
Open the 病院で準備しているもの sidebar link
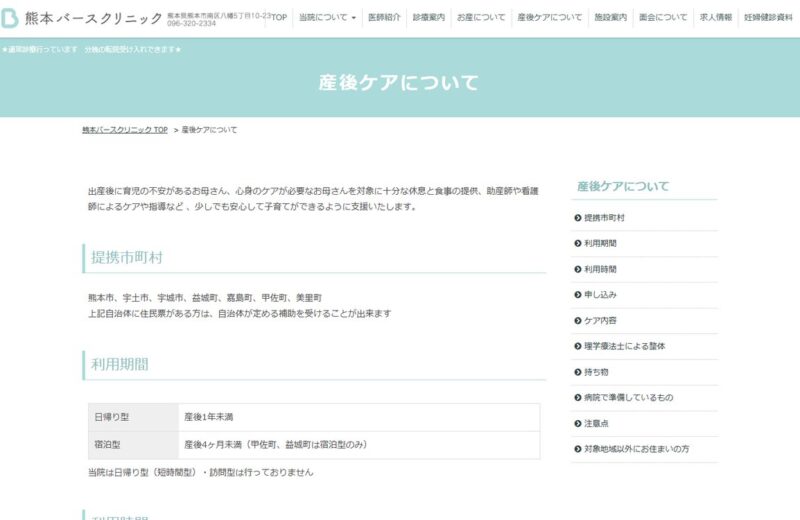click(629, 398)
